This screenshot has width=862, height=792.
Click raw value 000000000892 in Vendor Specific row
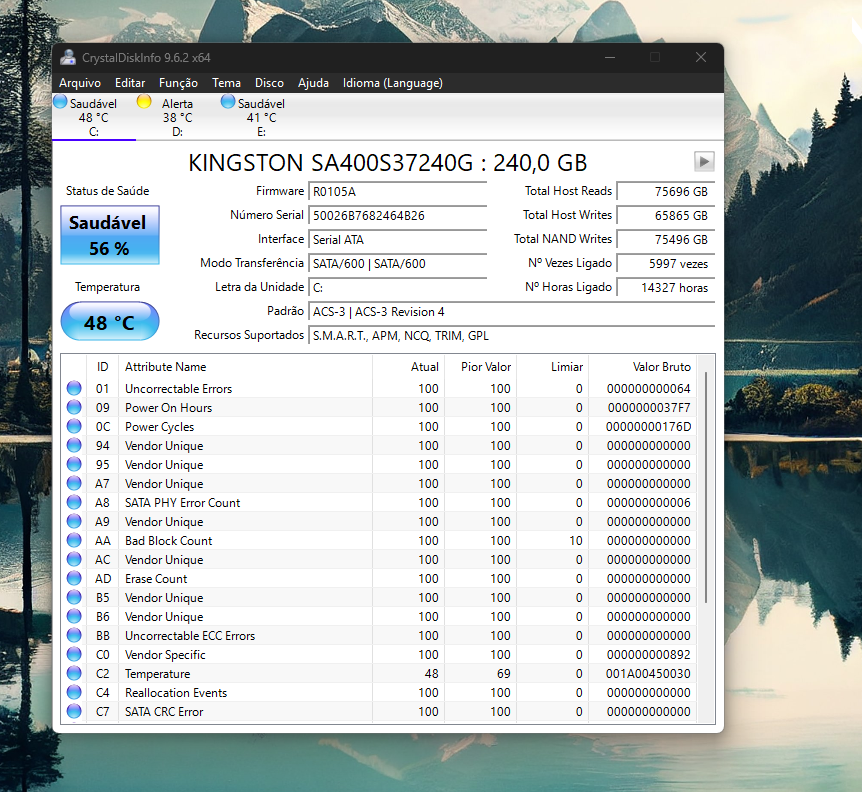coord(649,655)
